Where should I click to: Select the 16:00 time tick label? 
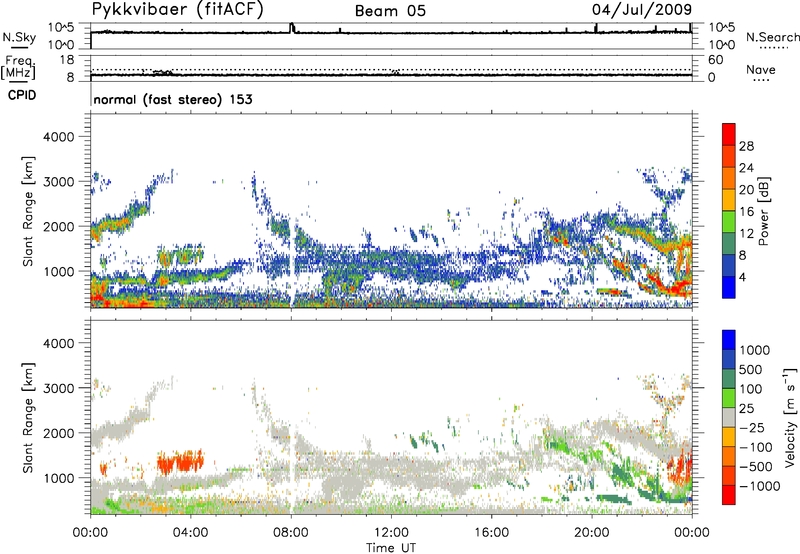pos(491,533)
